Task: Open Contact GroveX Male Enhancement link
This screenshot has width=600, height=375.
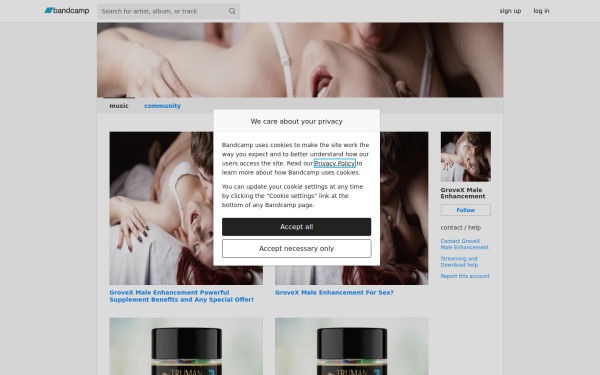Action: (465, 244)
